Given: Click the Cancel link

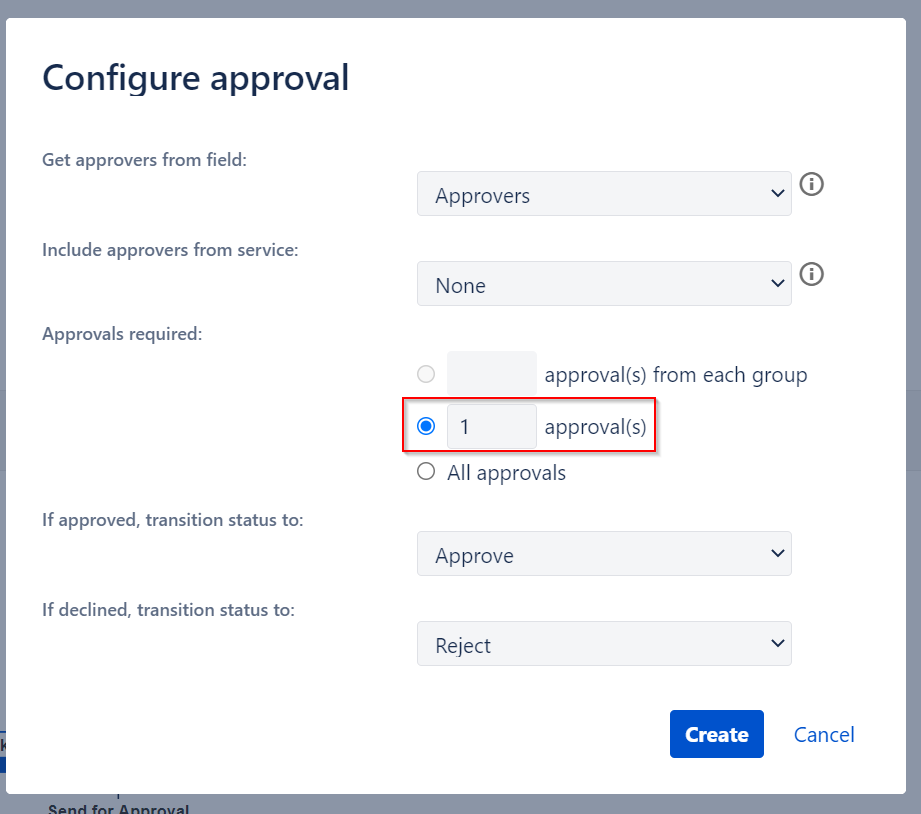Looking at the screenshot, I should (x=823, y=734).
